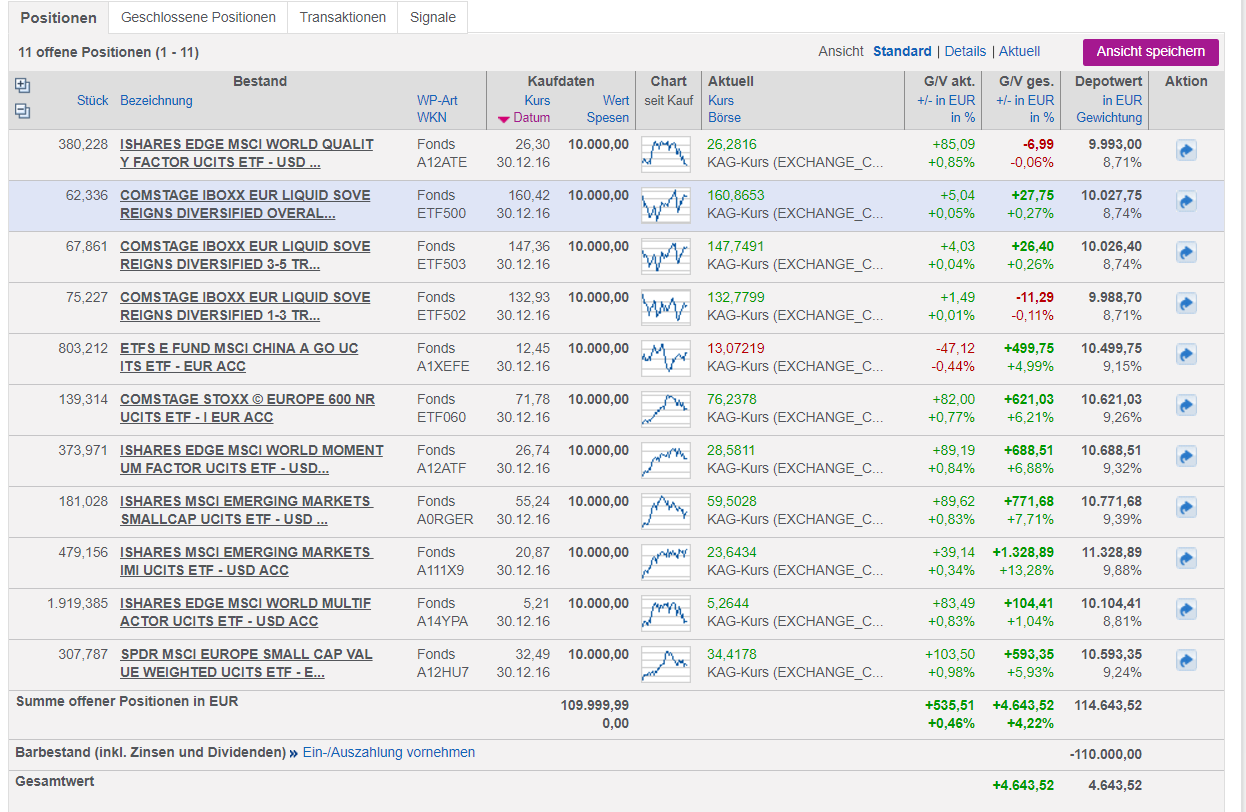Click action icon for ETFS E Fund MSCI China row
This screenshot has width=1246, height=812.
point(1186,355)
